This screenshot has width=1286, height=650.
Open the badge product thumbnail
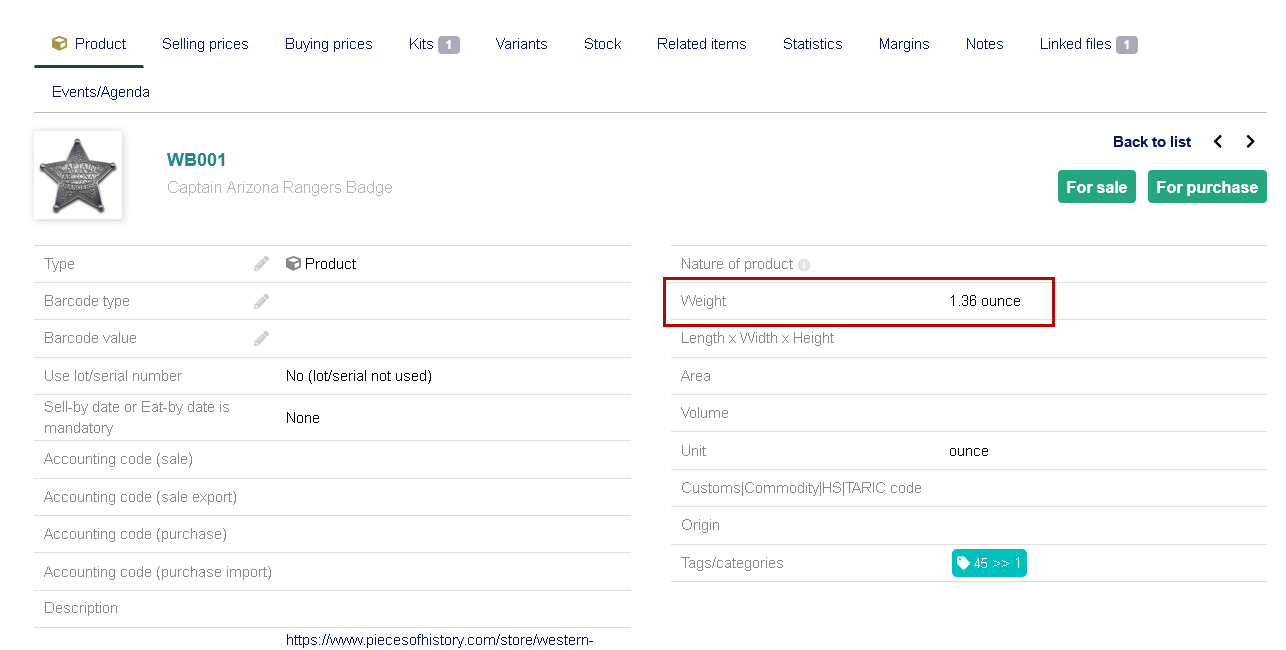[78, 175]
